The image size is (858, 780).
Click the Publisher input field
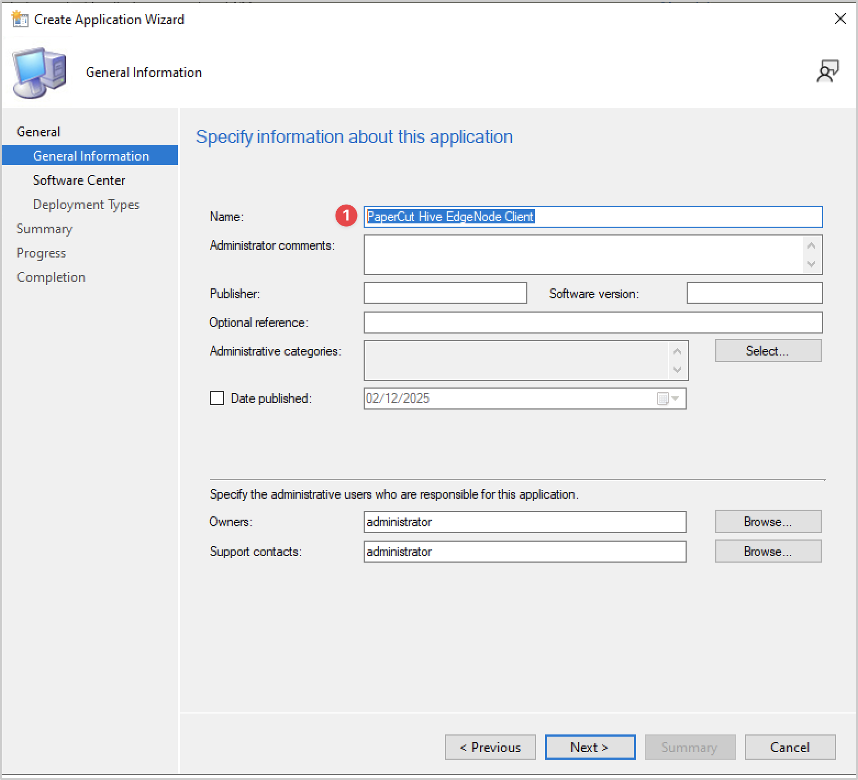pyautogui.click(x=445, y=293)
